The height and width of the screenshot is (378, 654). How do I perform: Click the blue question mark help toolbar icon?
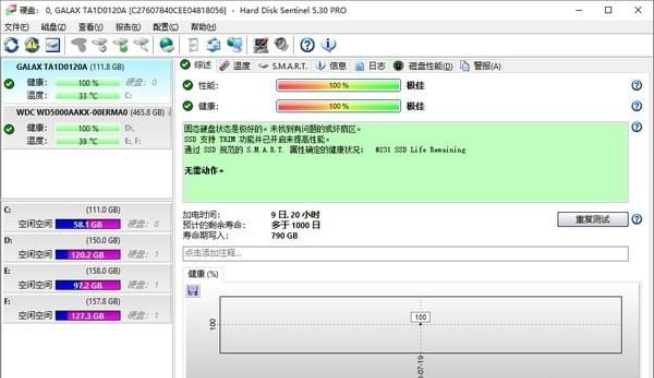(307, 45)
